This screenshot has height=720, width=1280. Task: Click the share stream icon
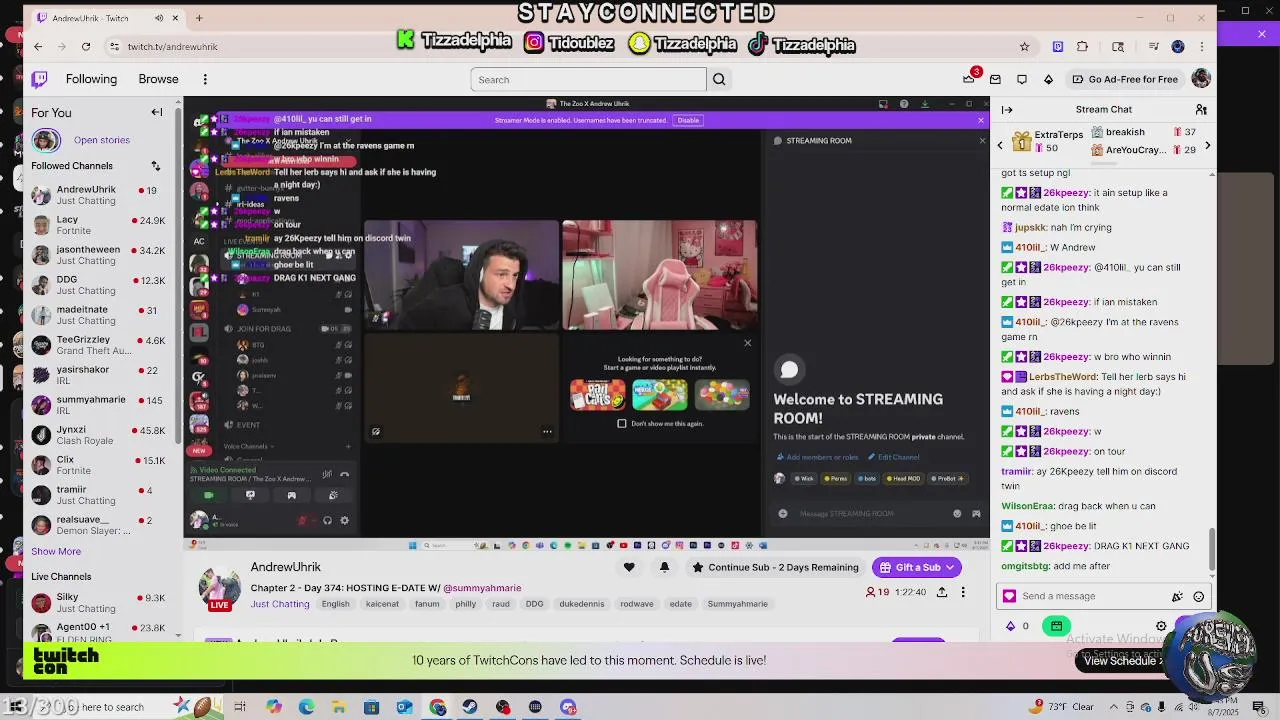pyautogui.click(x=942, y=592)
